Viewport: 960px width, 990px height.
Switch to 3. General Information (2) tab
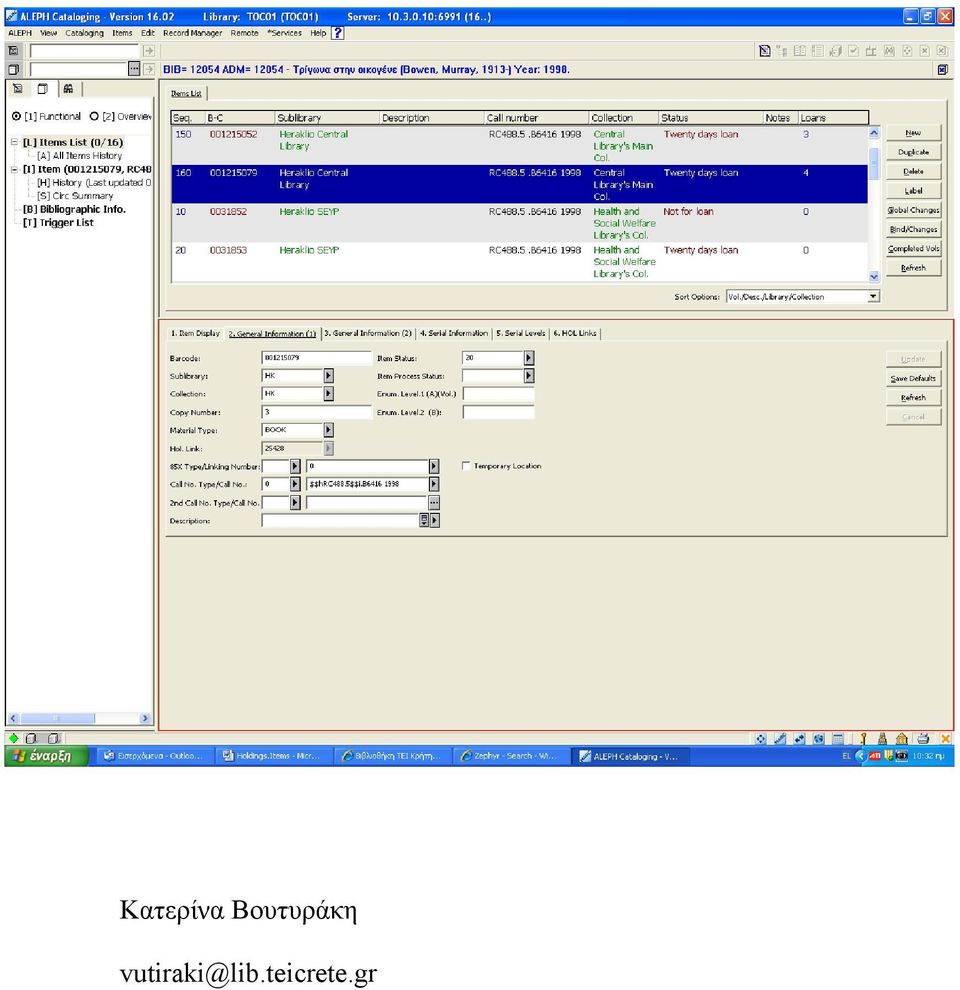tap(368, 333)
